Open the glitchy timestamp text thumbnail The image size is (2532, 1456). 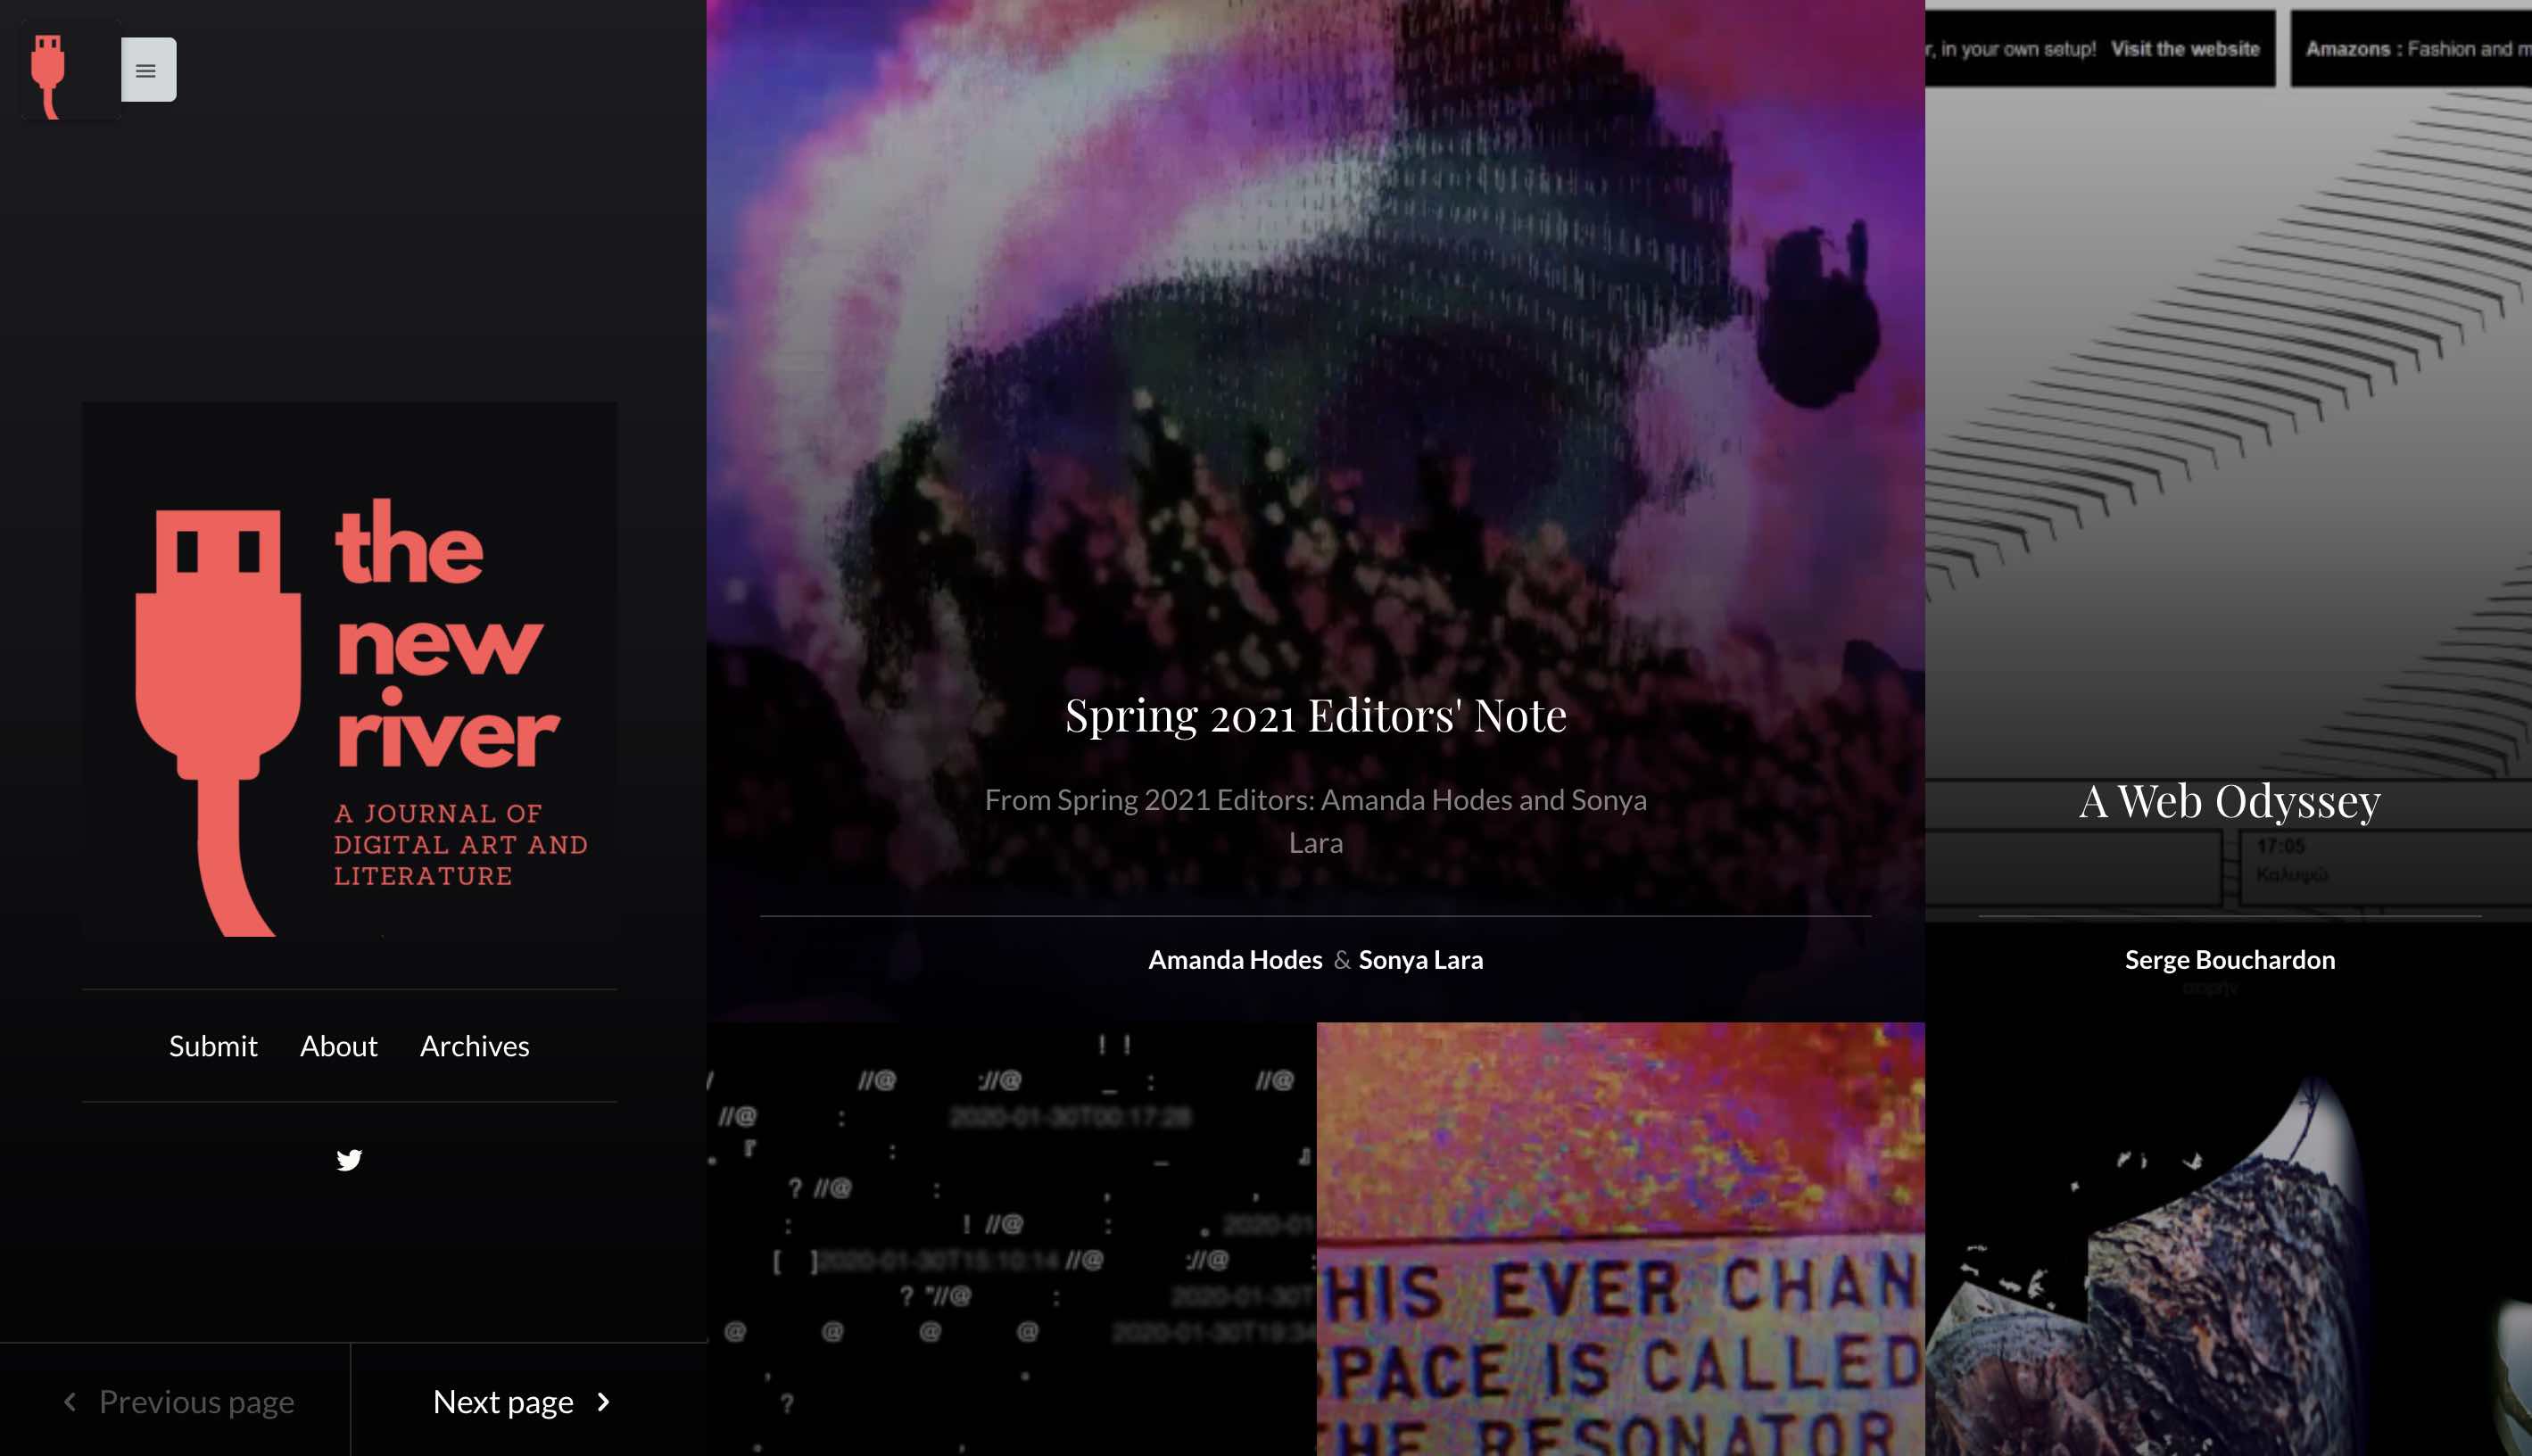click(x=1011, y=1239)
